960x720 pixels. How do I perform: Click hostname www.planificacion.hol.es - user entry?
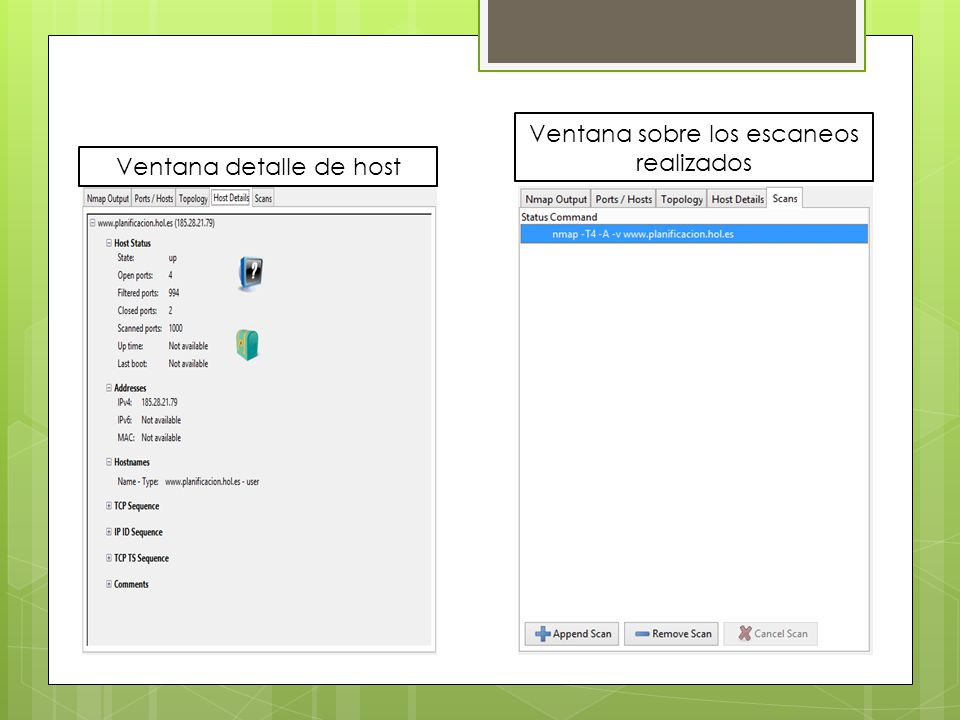pos(212,482)
